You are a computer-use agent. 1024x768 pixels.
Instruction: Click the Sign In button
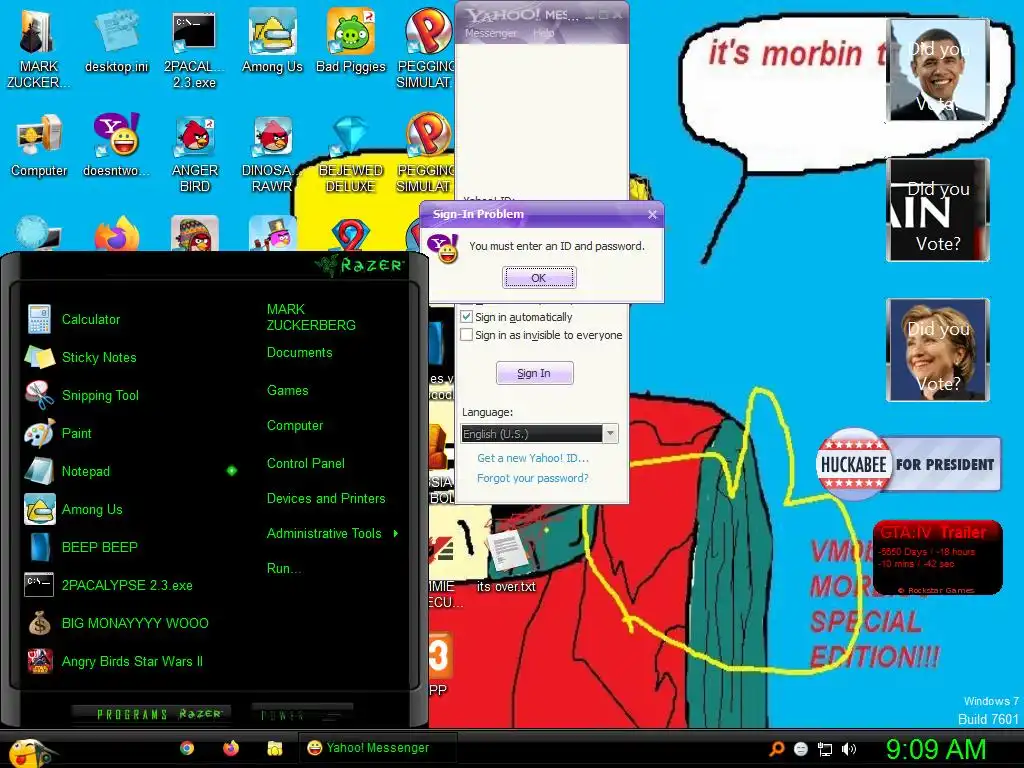pos(534,373)
